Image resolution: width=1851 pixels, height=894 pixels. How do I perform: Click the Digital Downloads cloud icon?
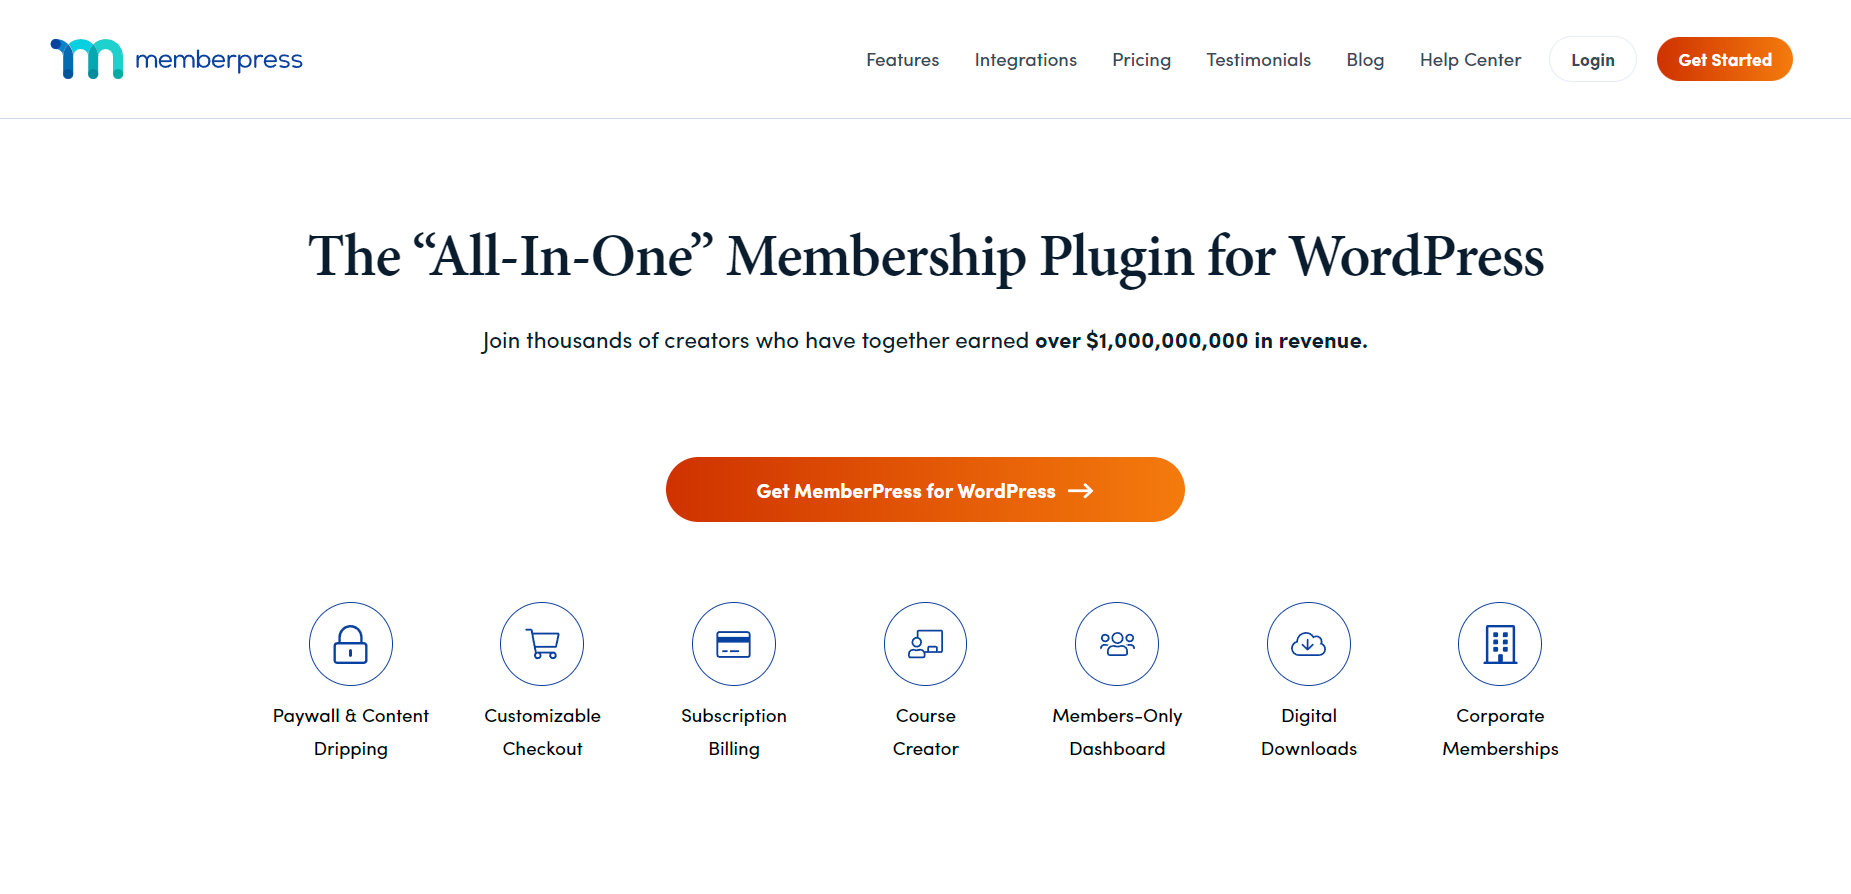point(1309,644)
